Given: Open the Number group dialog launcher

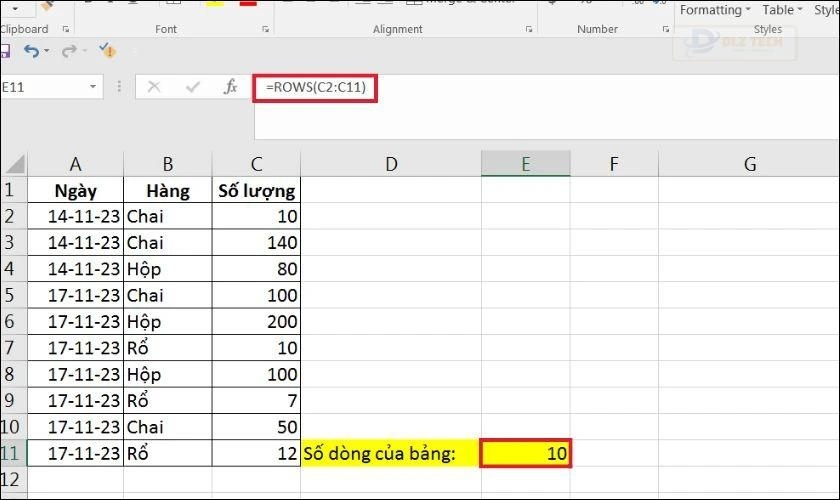Looking at the screenshot, I should (x=666, y=29).
